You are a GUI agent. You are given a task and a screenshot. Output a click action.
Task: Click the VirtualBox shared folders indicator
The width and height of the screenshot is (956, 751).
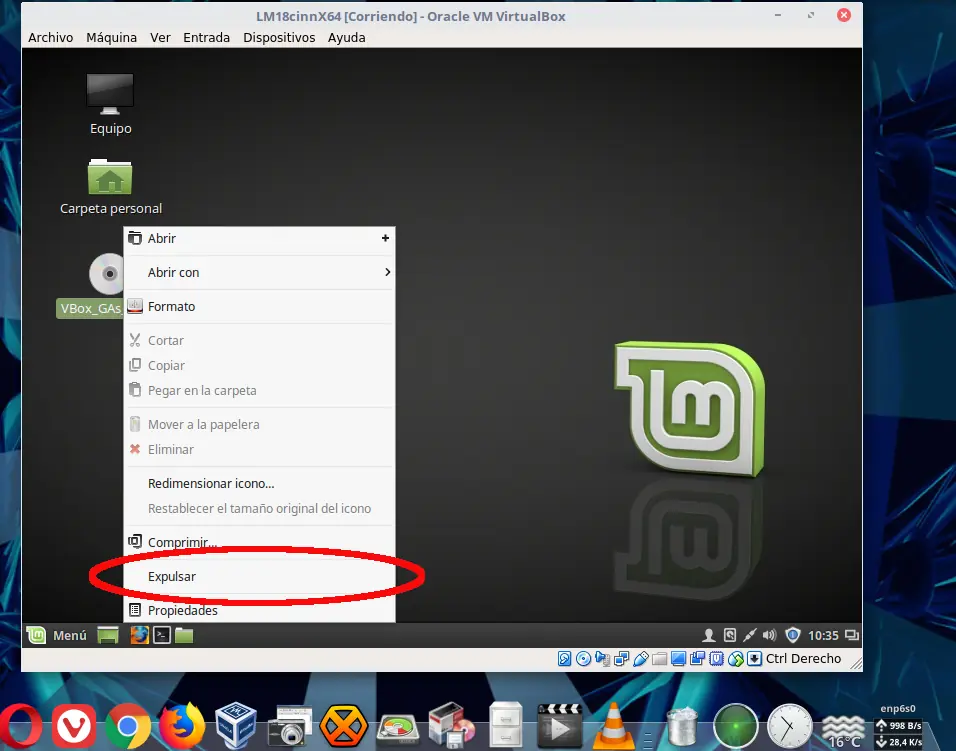(659, 658)
